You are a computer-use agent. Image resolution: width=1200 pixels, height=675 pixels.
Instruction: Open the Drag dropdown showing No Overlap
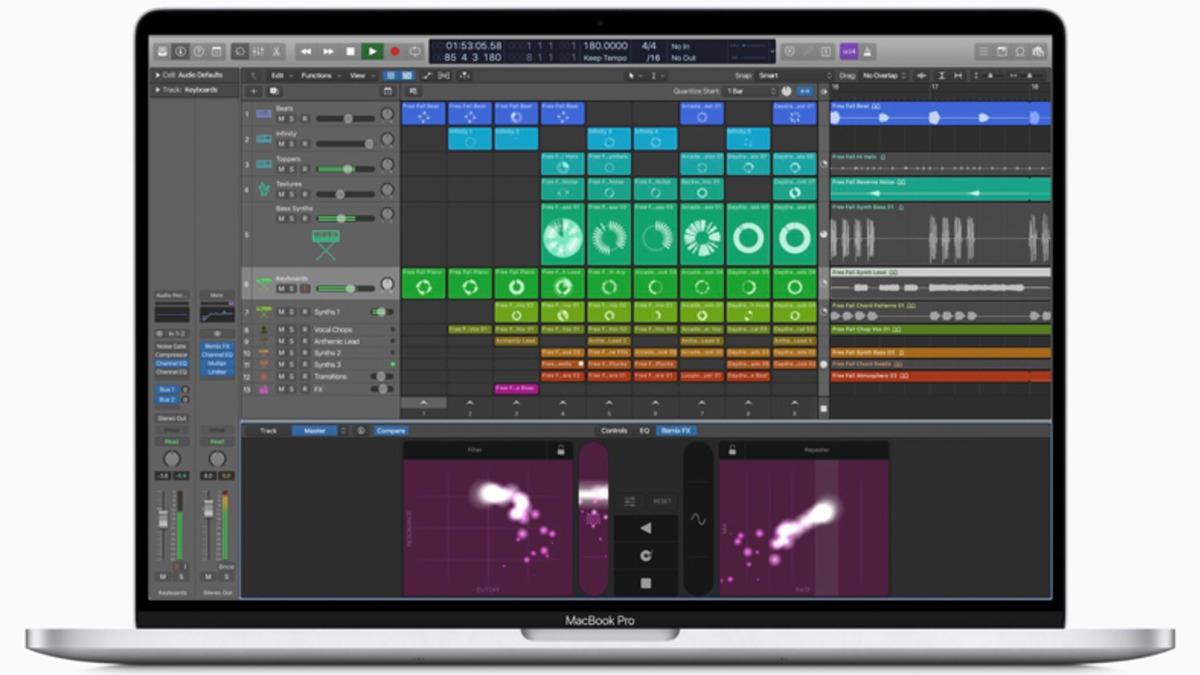click(x=880, y=76)
